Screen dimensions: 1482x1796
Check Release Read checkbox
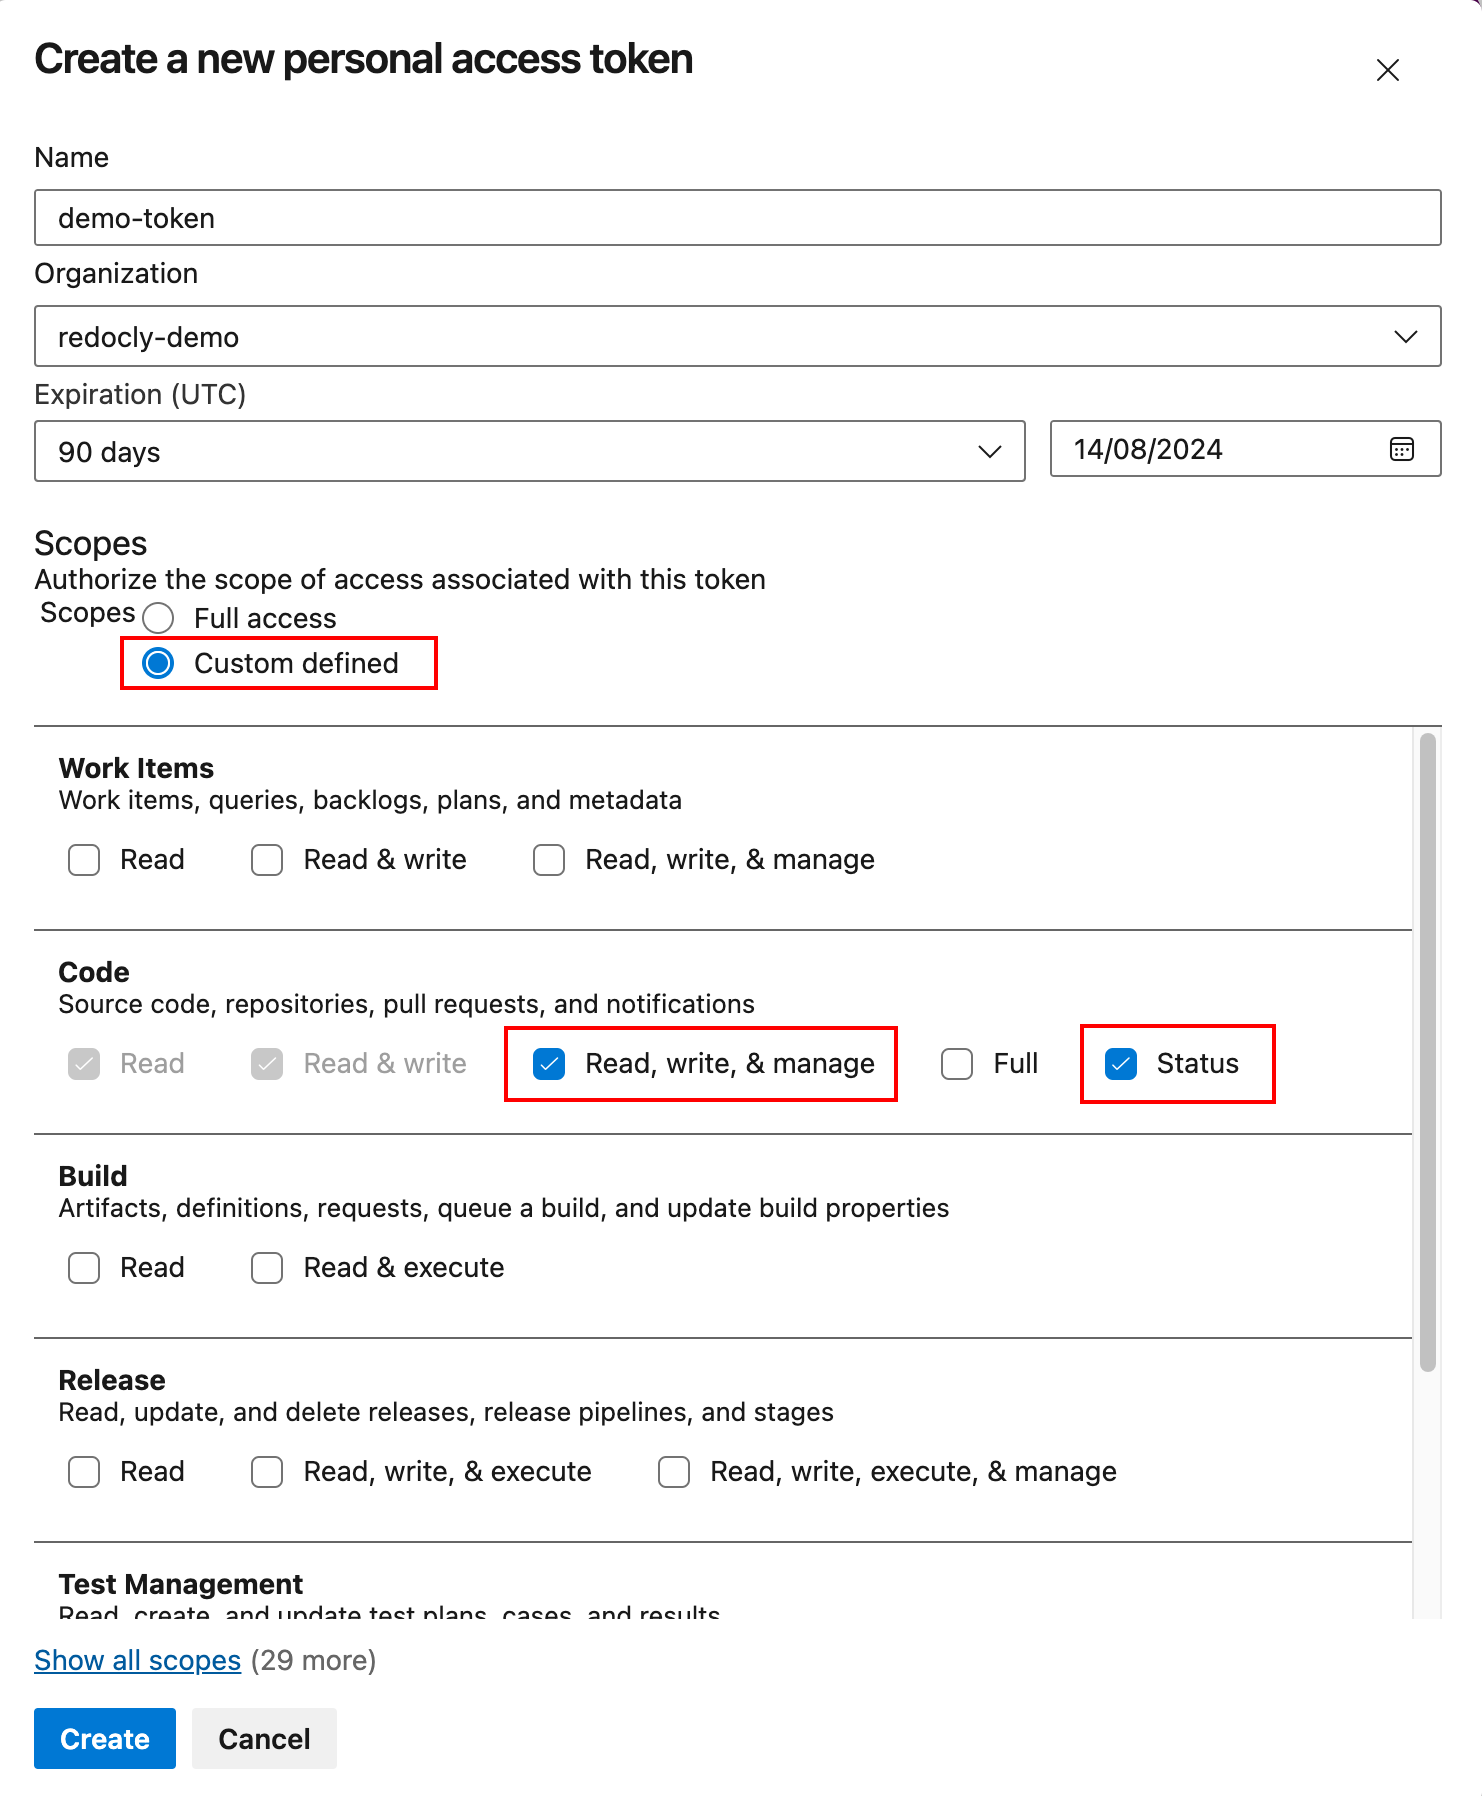84,1472
